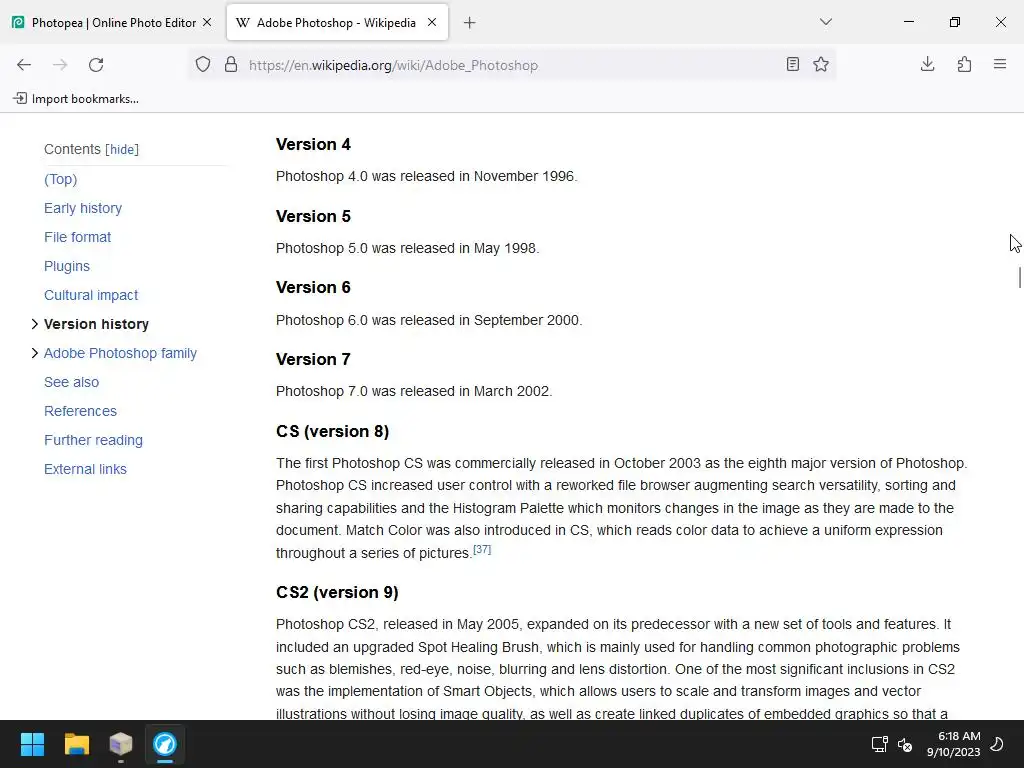Click the 'CS (version 8)' heading
The image size is (1024, 768).
click(x=332, y=432)
